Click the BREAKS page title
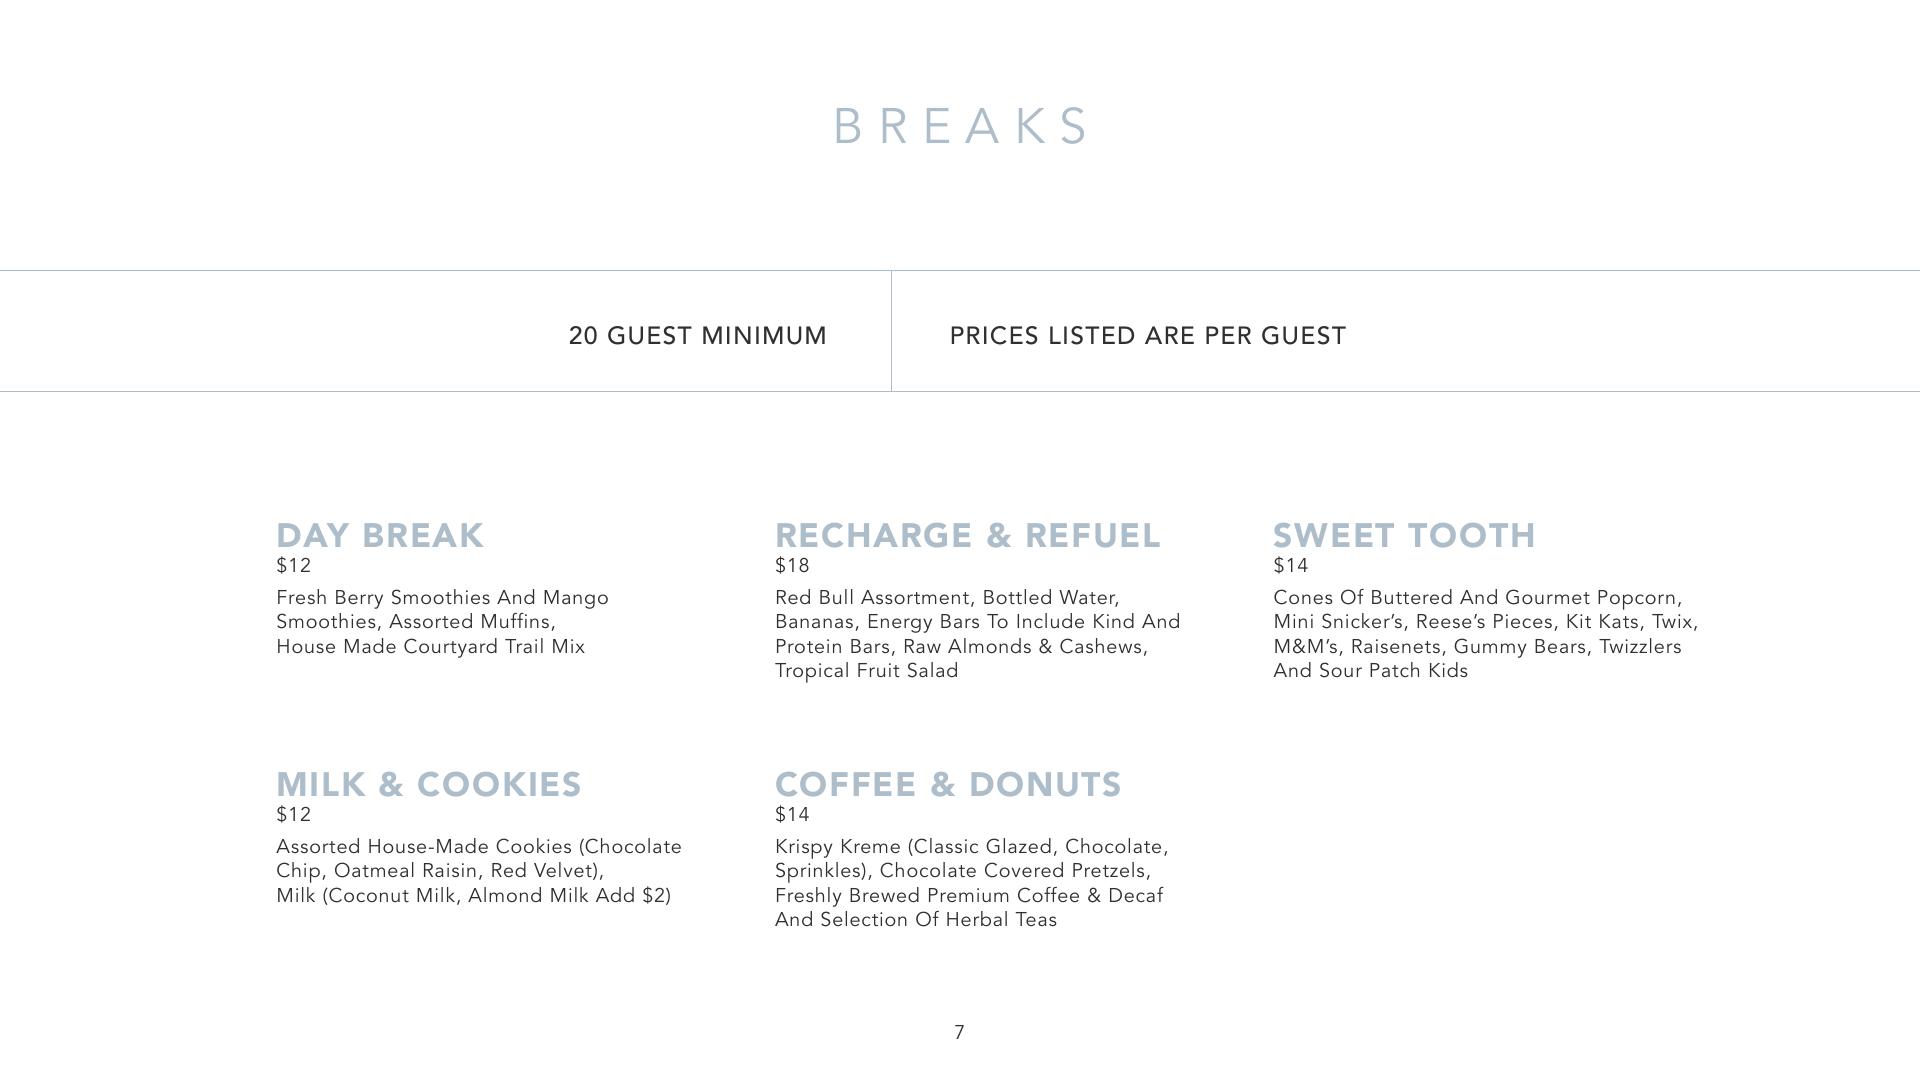Screen dimensions: 1920x1088 point(960,127)
